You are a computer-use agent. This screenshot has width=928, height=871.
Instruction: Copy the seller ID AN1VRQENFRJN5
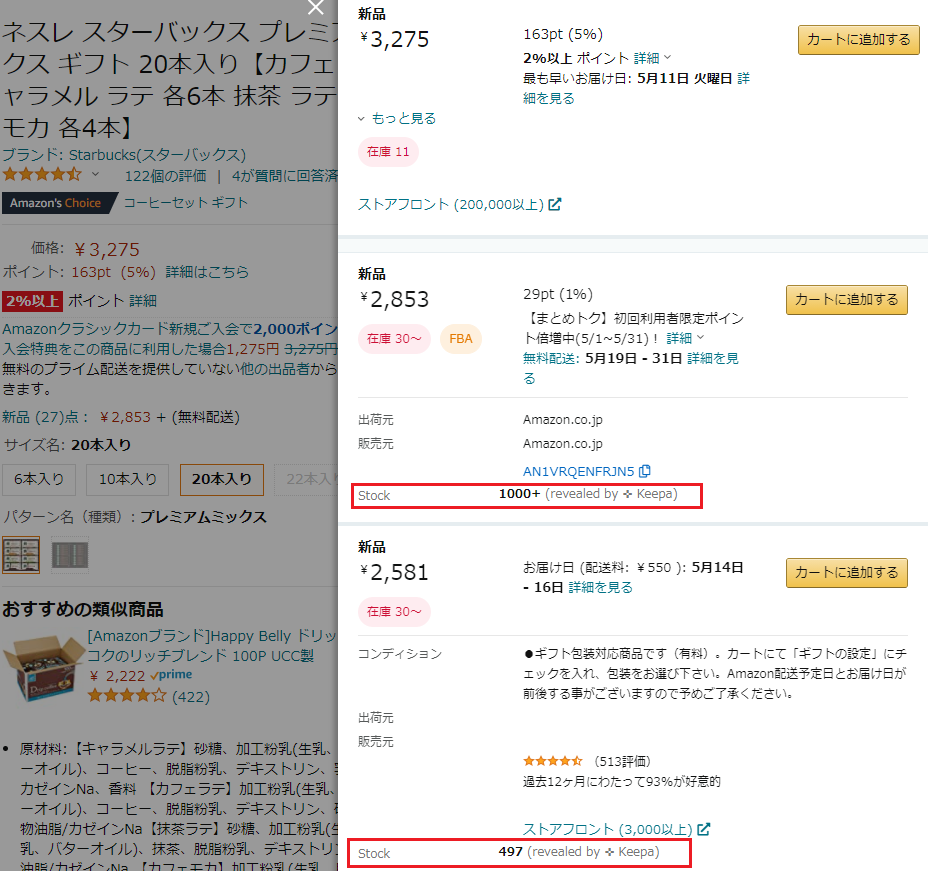coord(645,471)
